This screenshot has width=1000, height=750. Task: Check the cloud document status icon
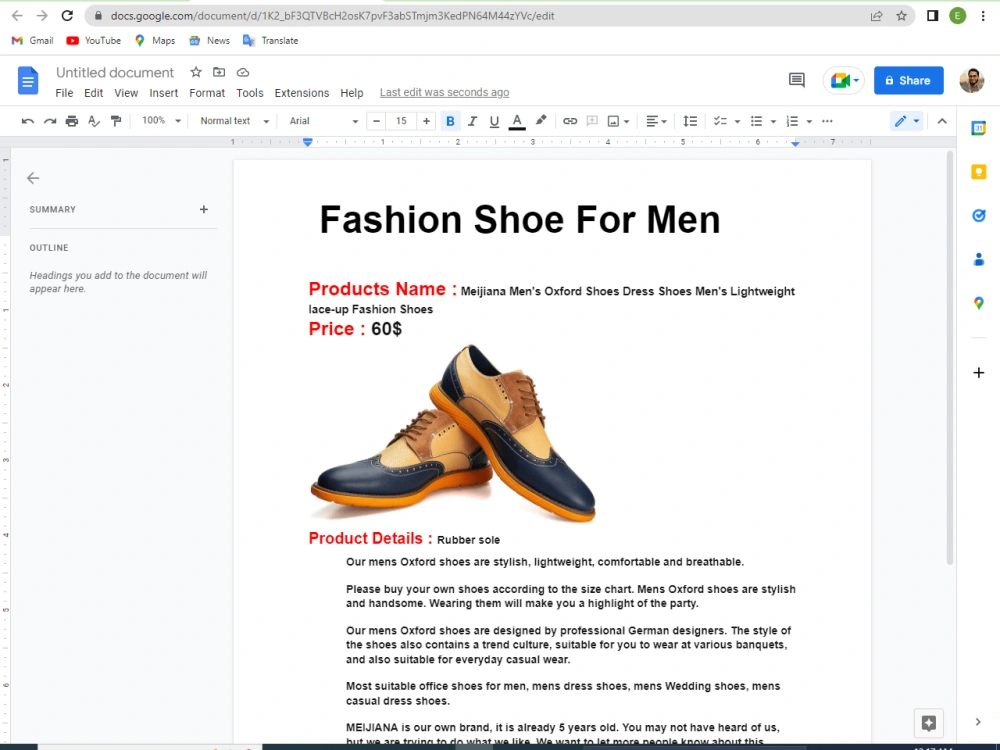pos(242,72)
